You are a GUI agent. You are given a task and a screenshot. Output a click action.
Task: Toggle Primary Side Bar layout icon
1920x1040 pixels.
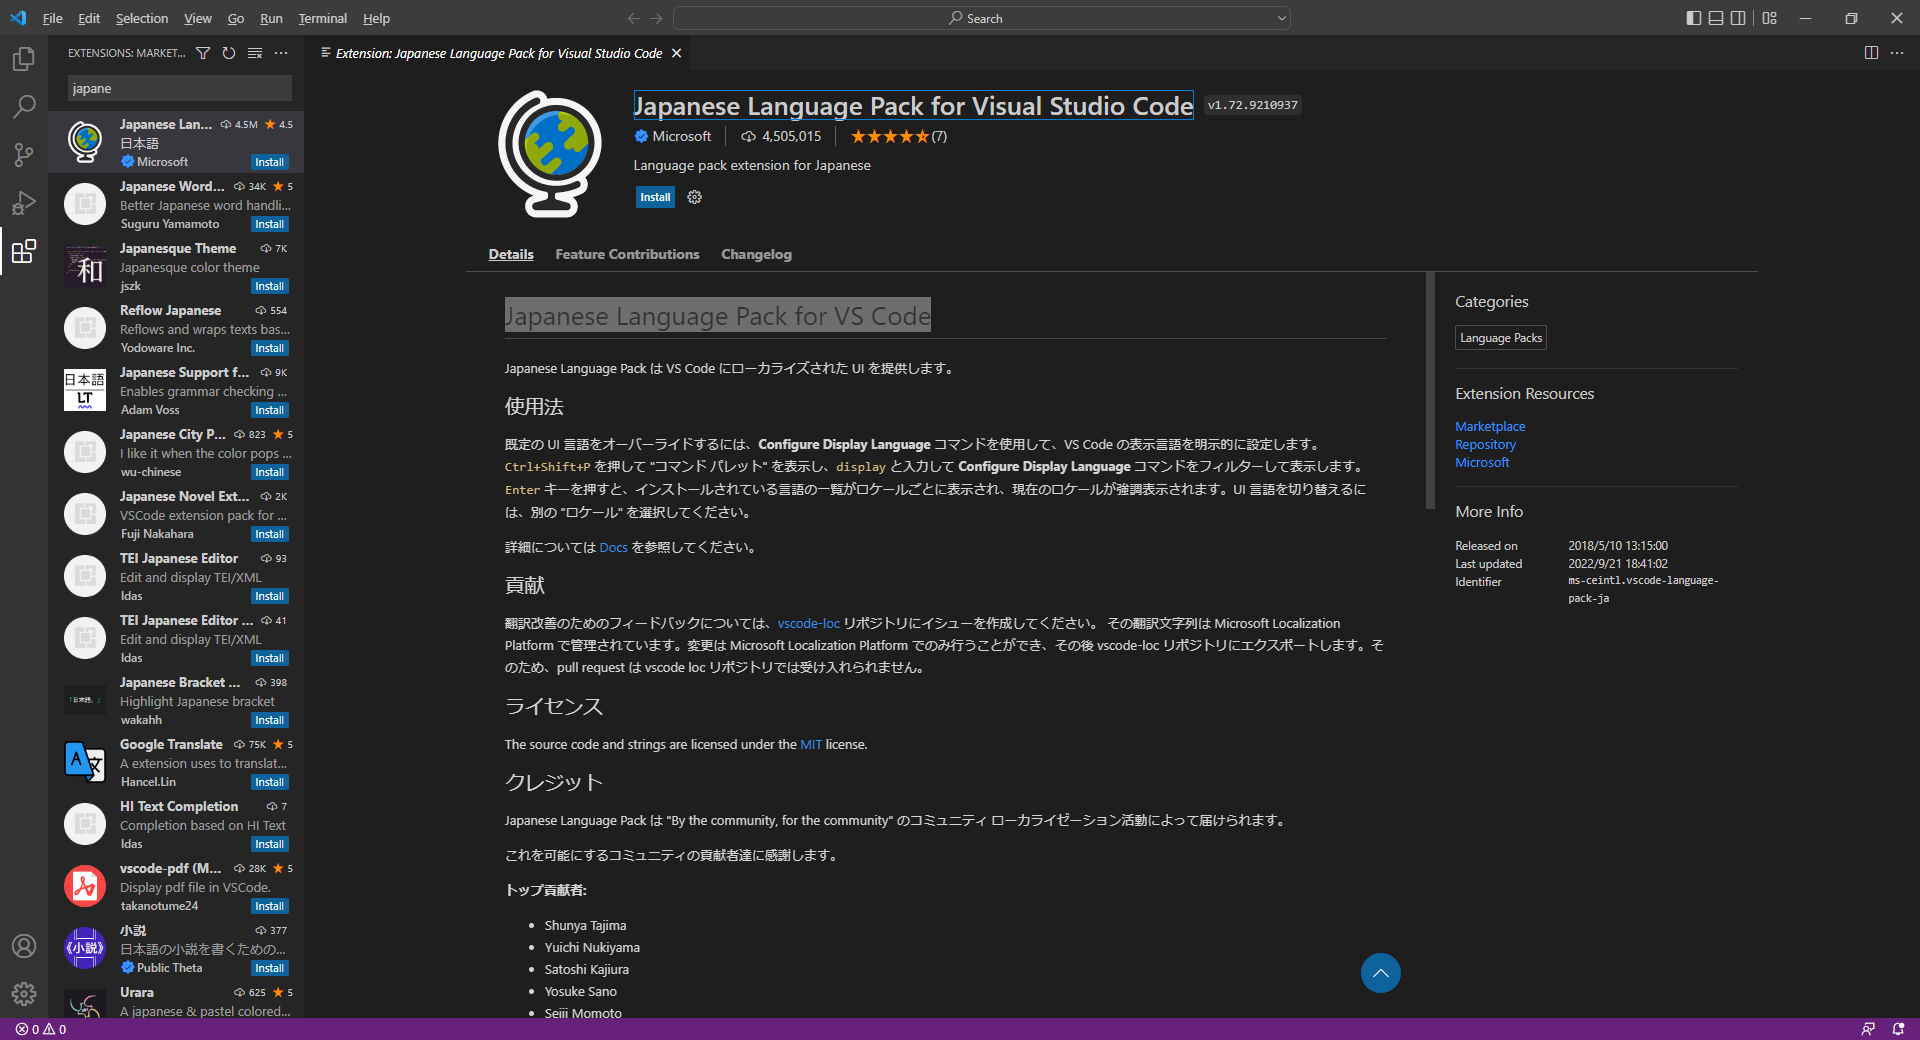(1693, 18)
